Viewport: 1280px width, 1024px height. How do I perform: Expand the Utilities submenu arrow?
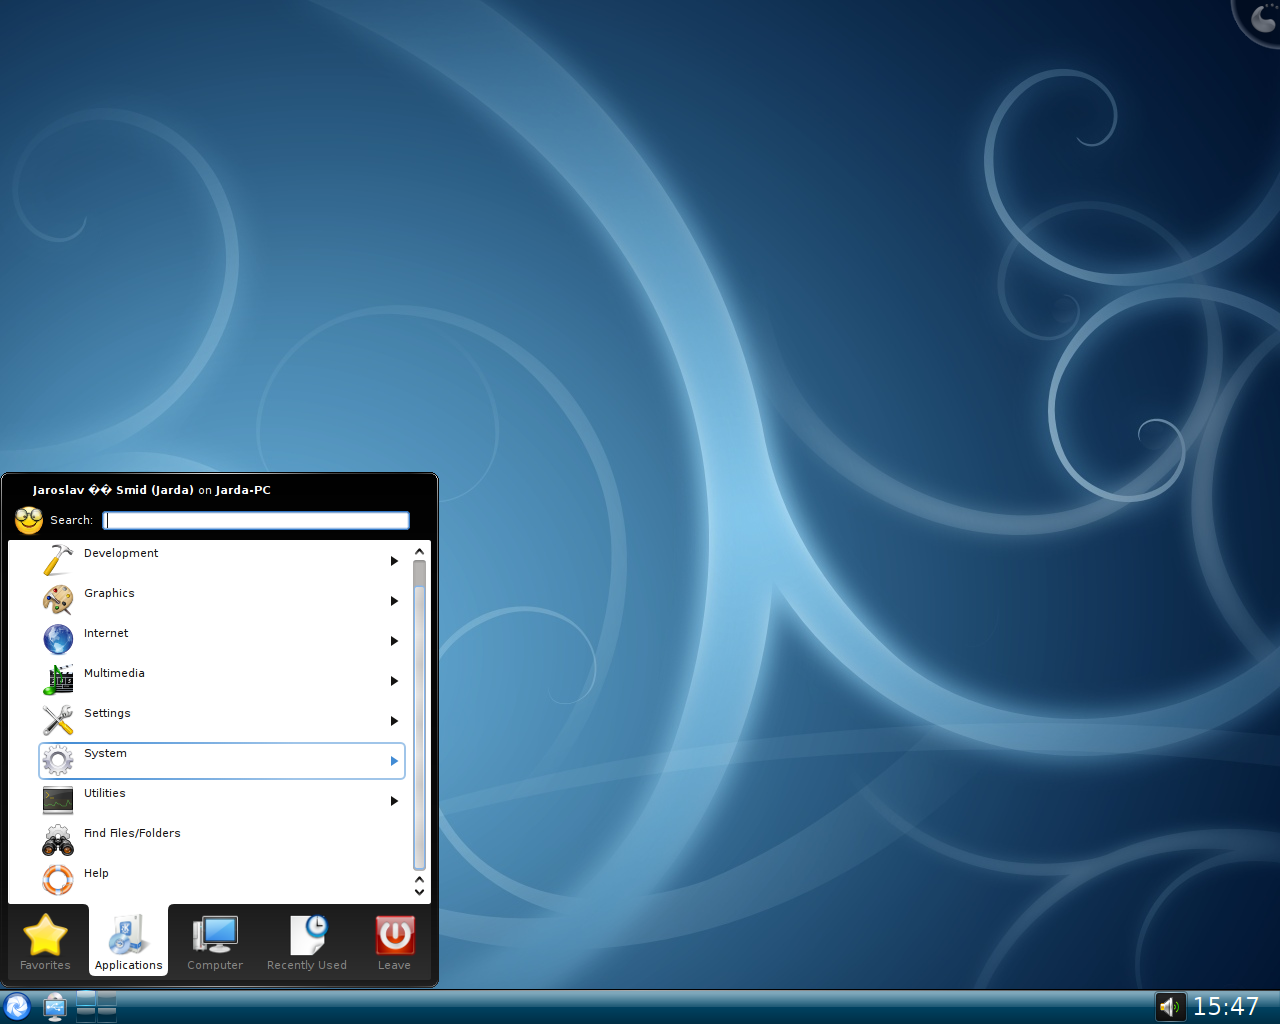coord(394,801)
